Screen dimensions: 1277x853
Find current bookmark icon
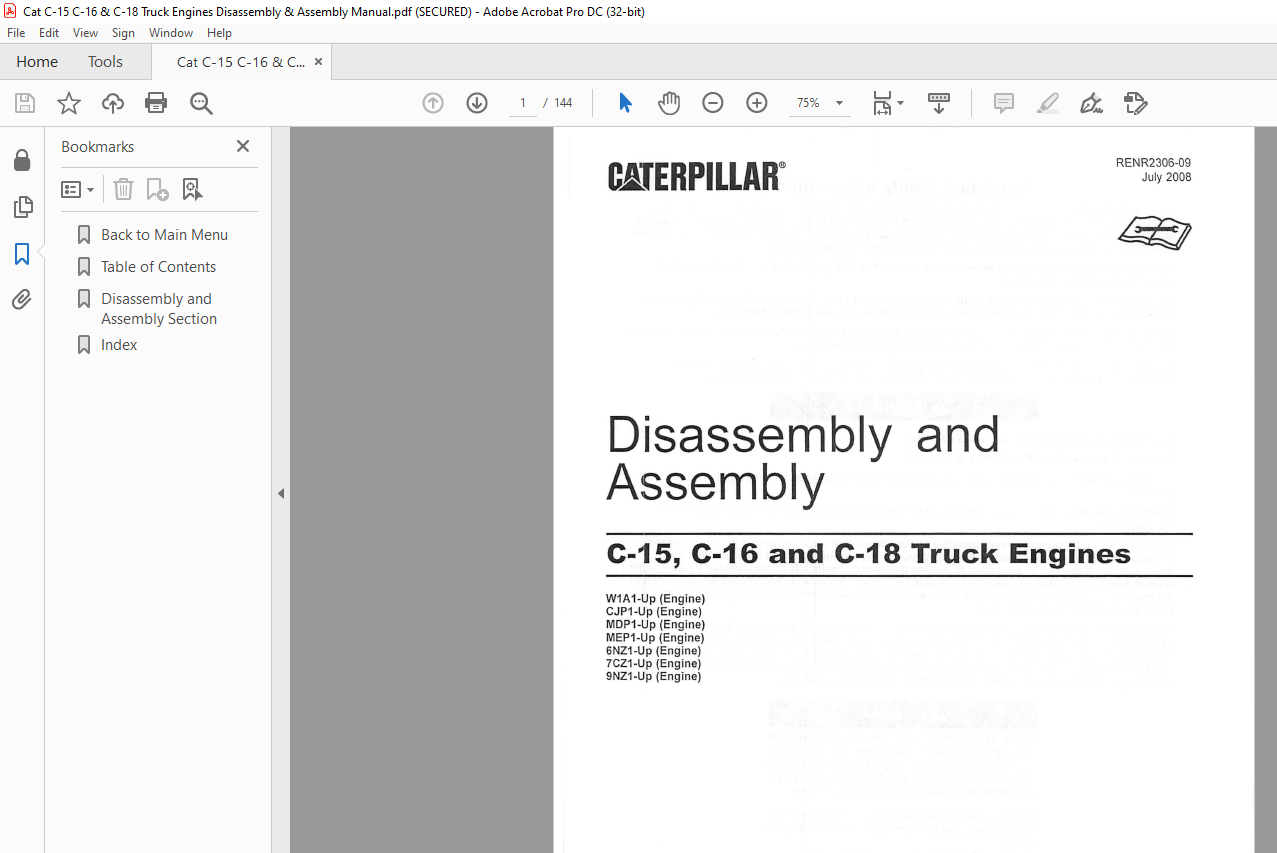(x=192, y=189)
